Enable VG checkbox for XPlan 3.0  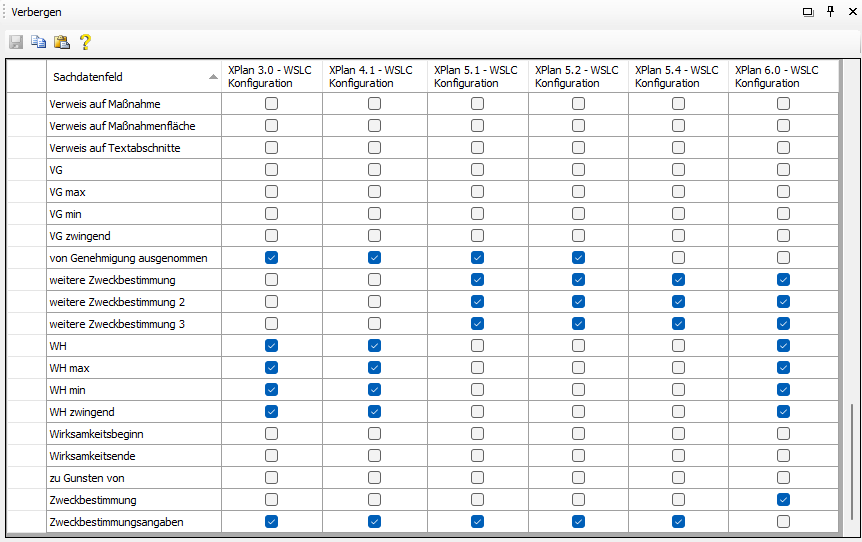[272, 170]
